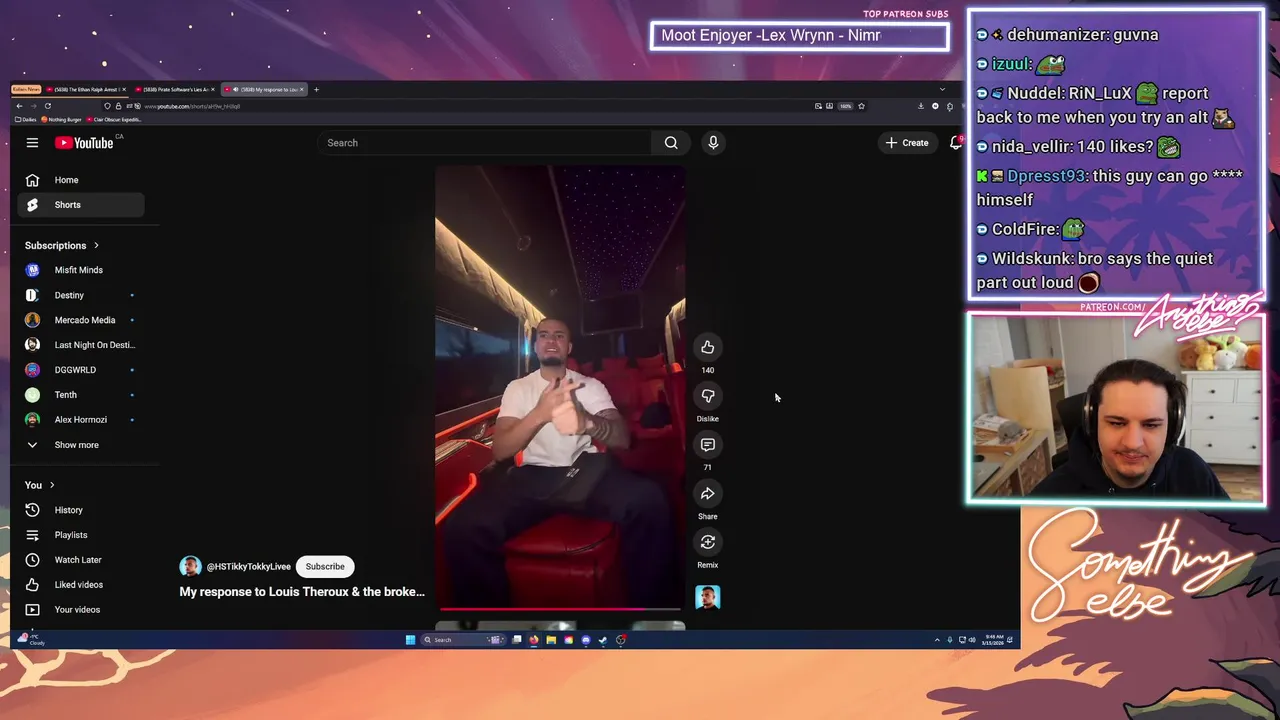Viewport: 1280px width, 720px height.
Task: Open a new browser tab
Action: (x=316, y=89)
